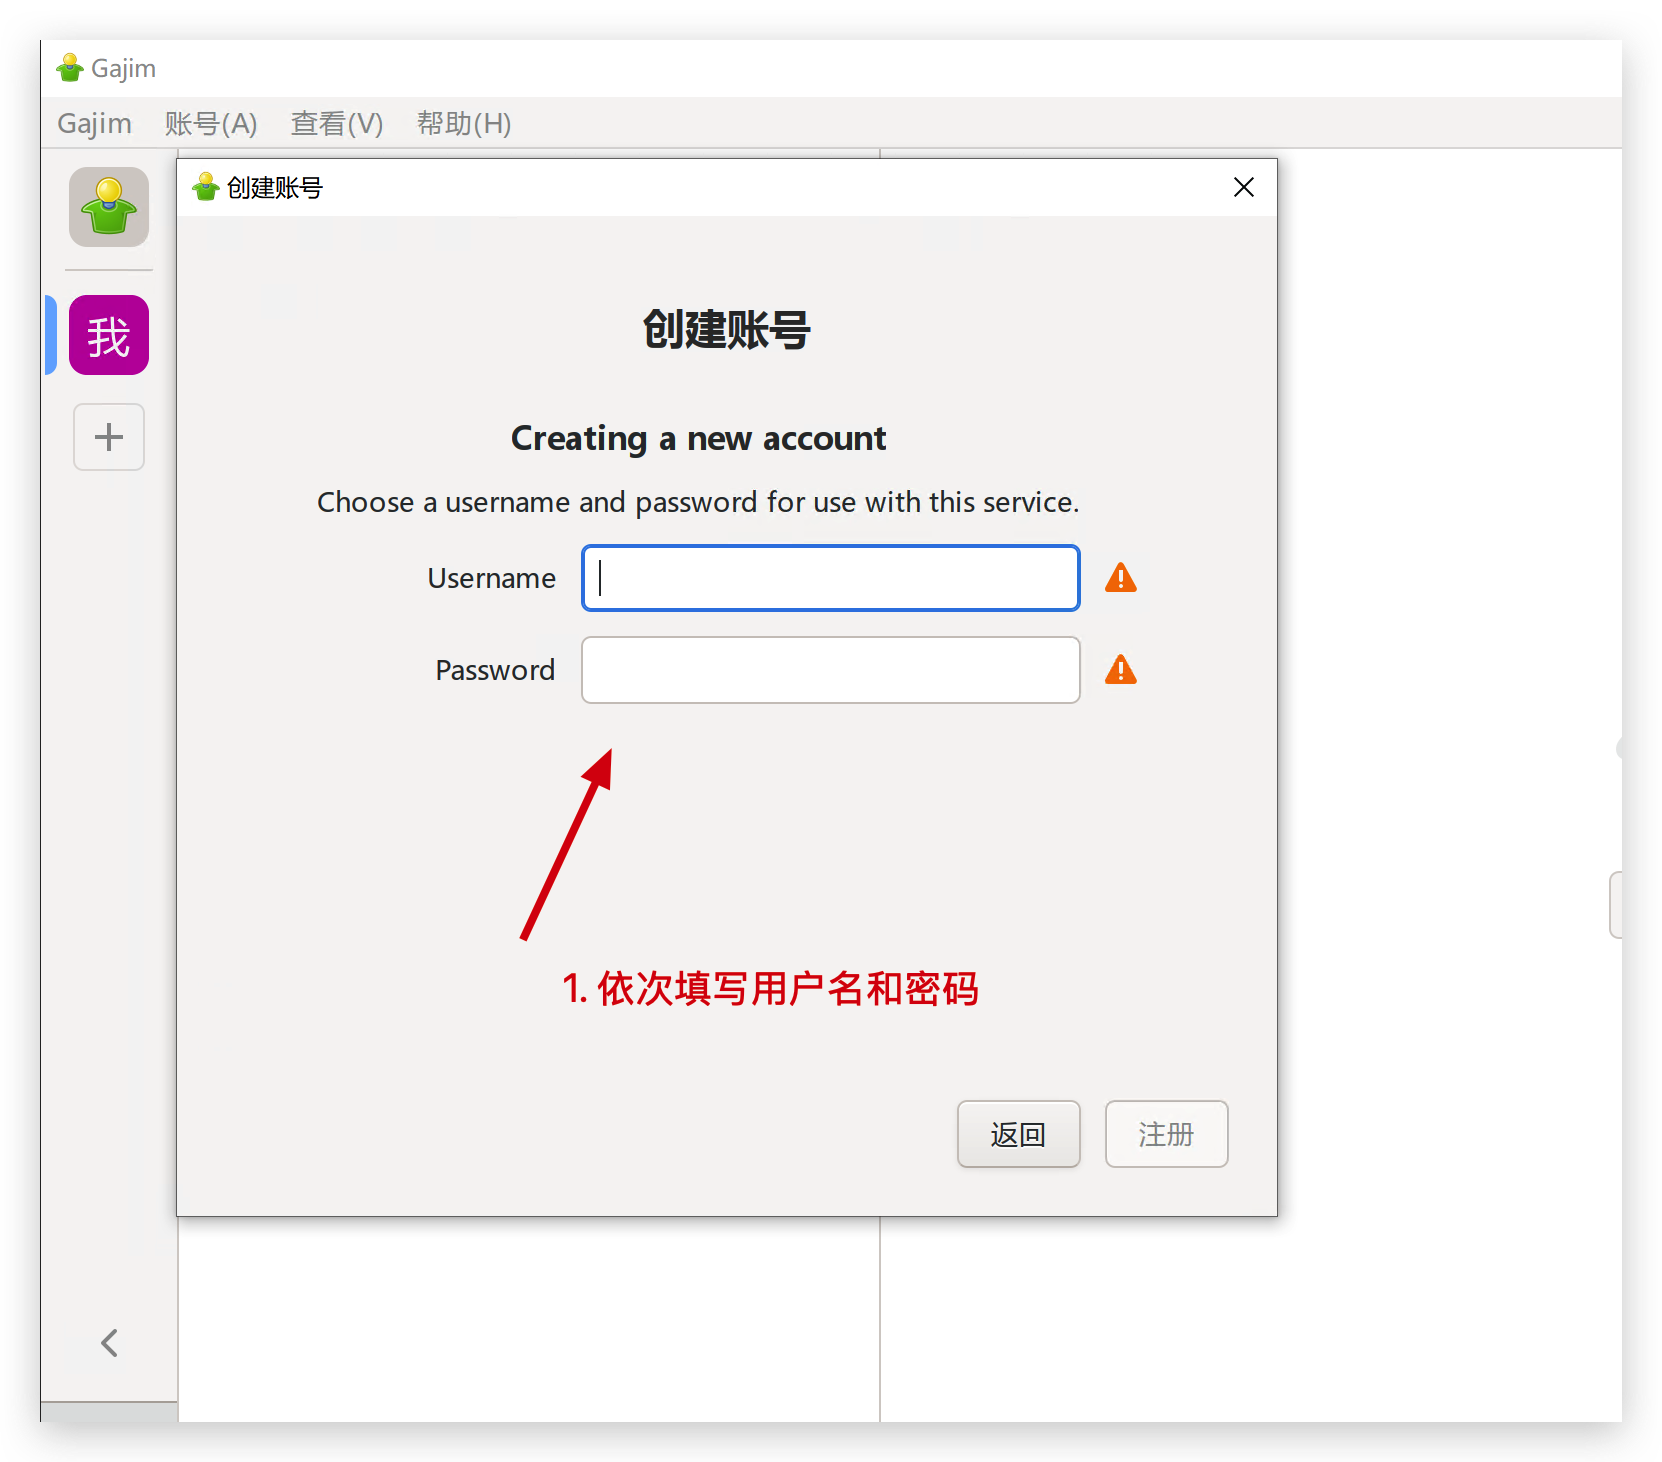Click the warning icon beside the Password field
Image resolution: width=1662 pixels, height=1462 pixels.
point(1121,670)
